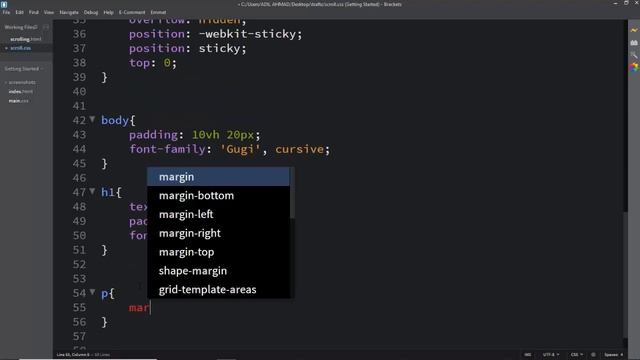Click line number 55 in gutter
The height and width of the screenshot is (360, 640).
tap(80, 307)
